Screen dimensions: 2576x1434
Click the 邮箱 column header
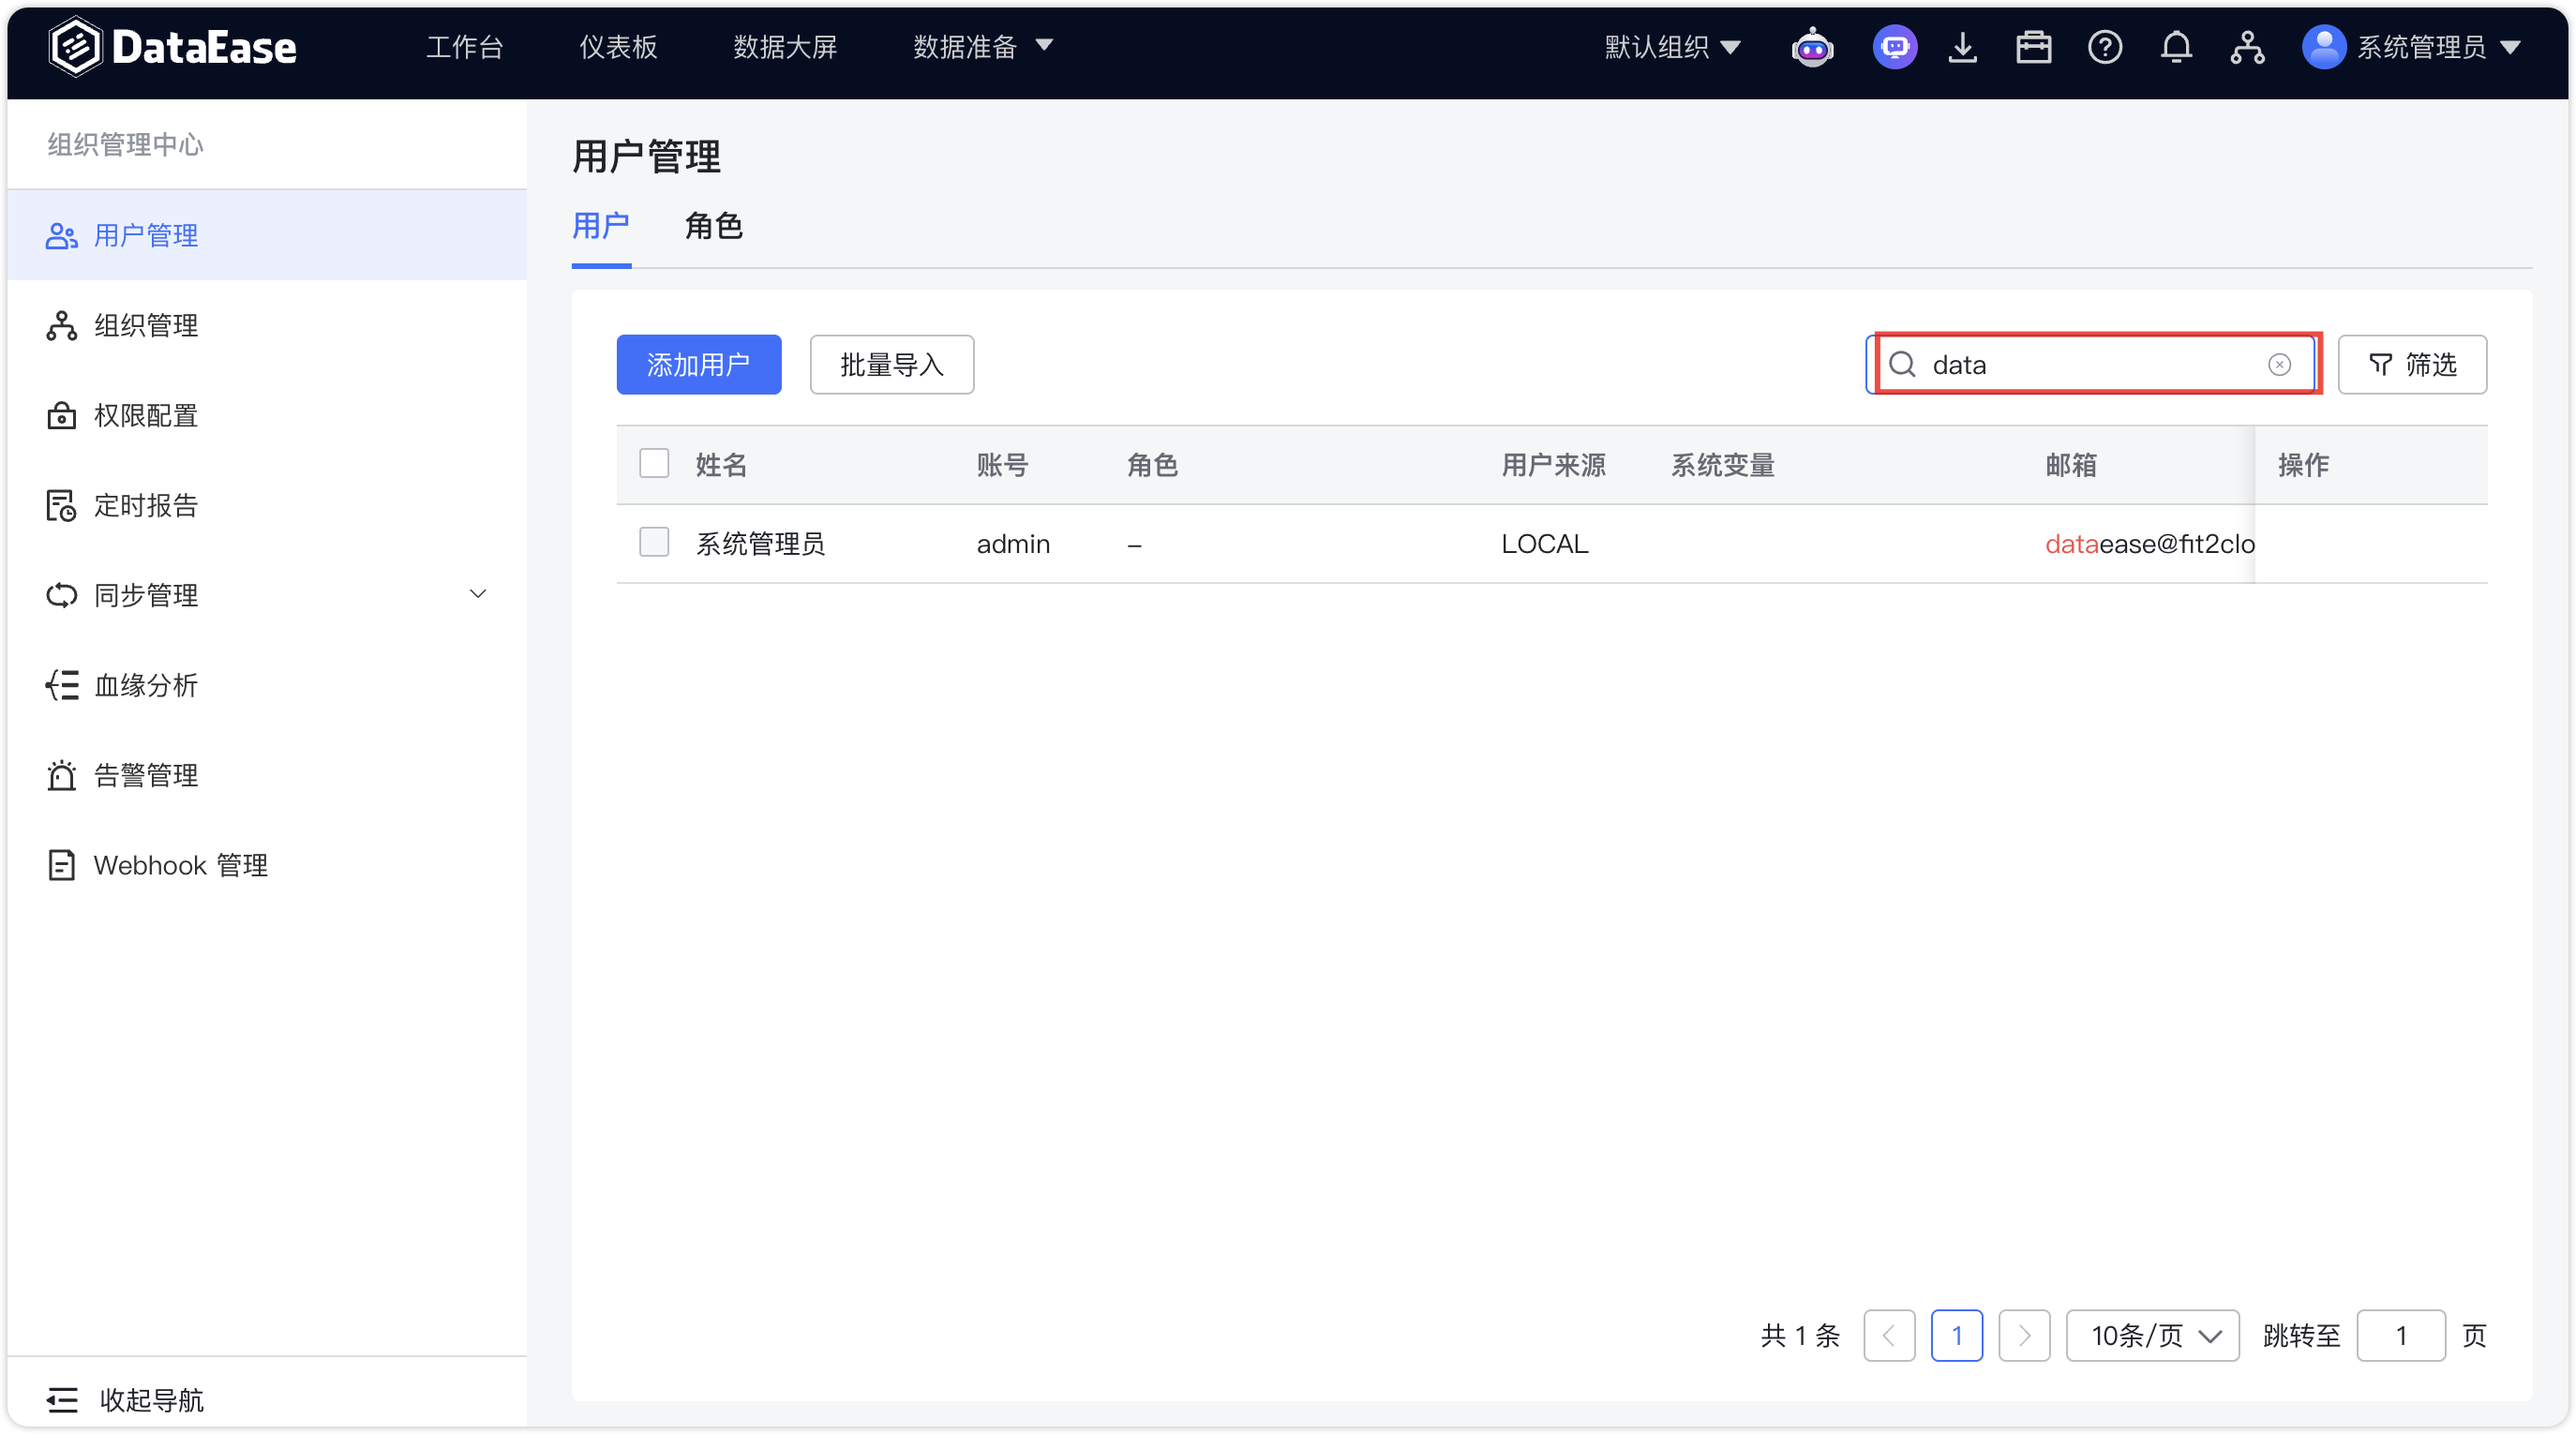2071,465
